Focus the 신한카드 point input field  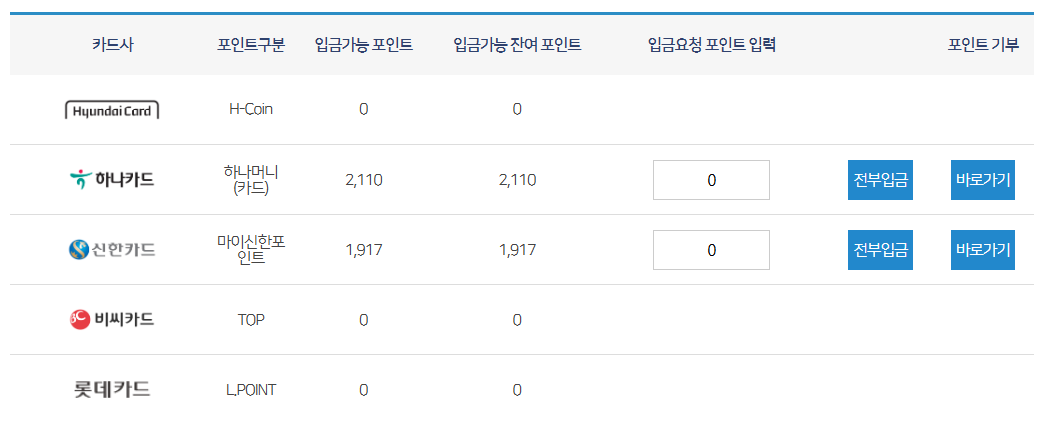click(711, 250)
